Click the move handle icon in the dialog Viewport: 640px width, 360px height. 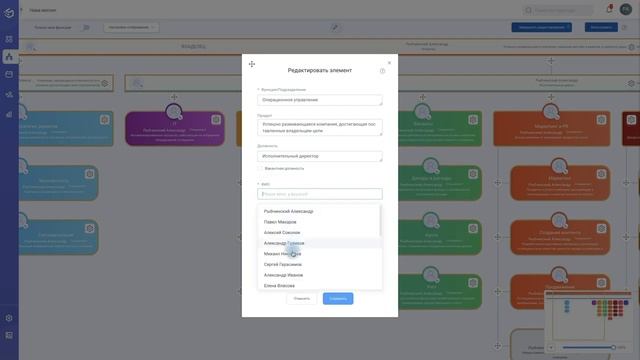pos(252,64)
